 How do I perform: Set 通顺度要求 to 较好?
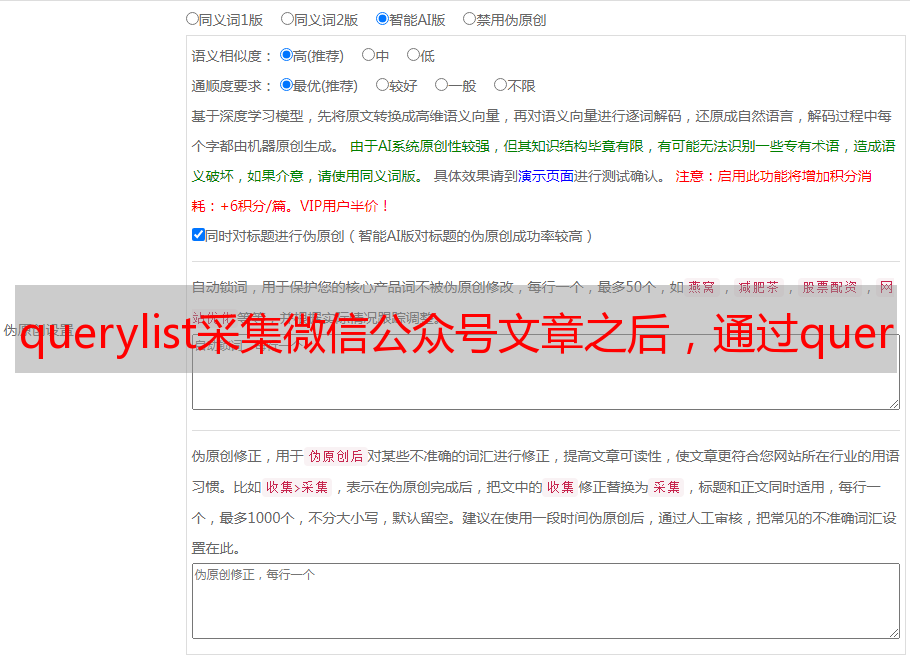pyautogui.click(x=382, y=86)
